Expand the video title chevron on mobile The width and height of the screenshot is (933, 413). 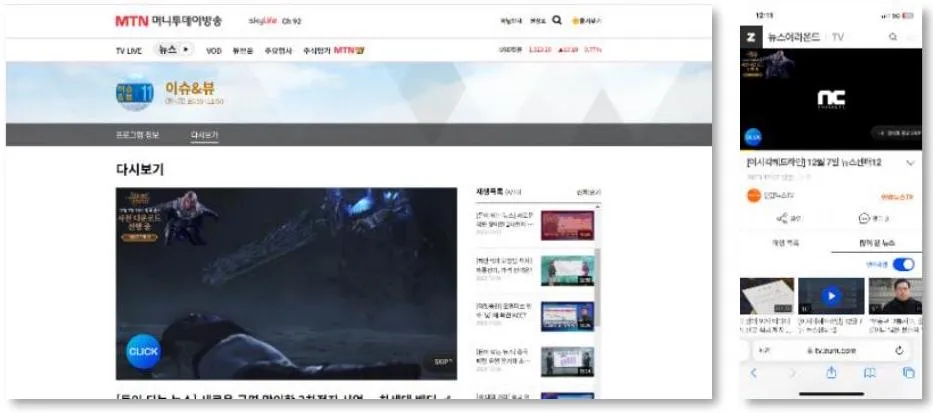pos(910,163)
